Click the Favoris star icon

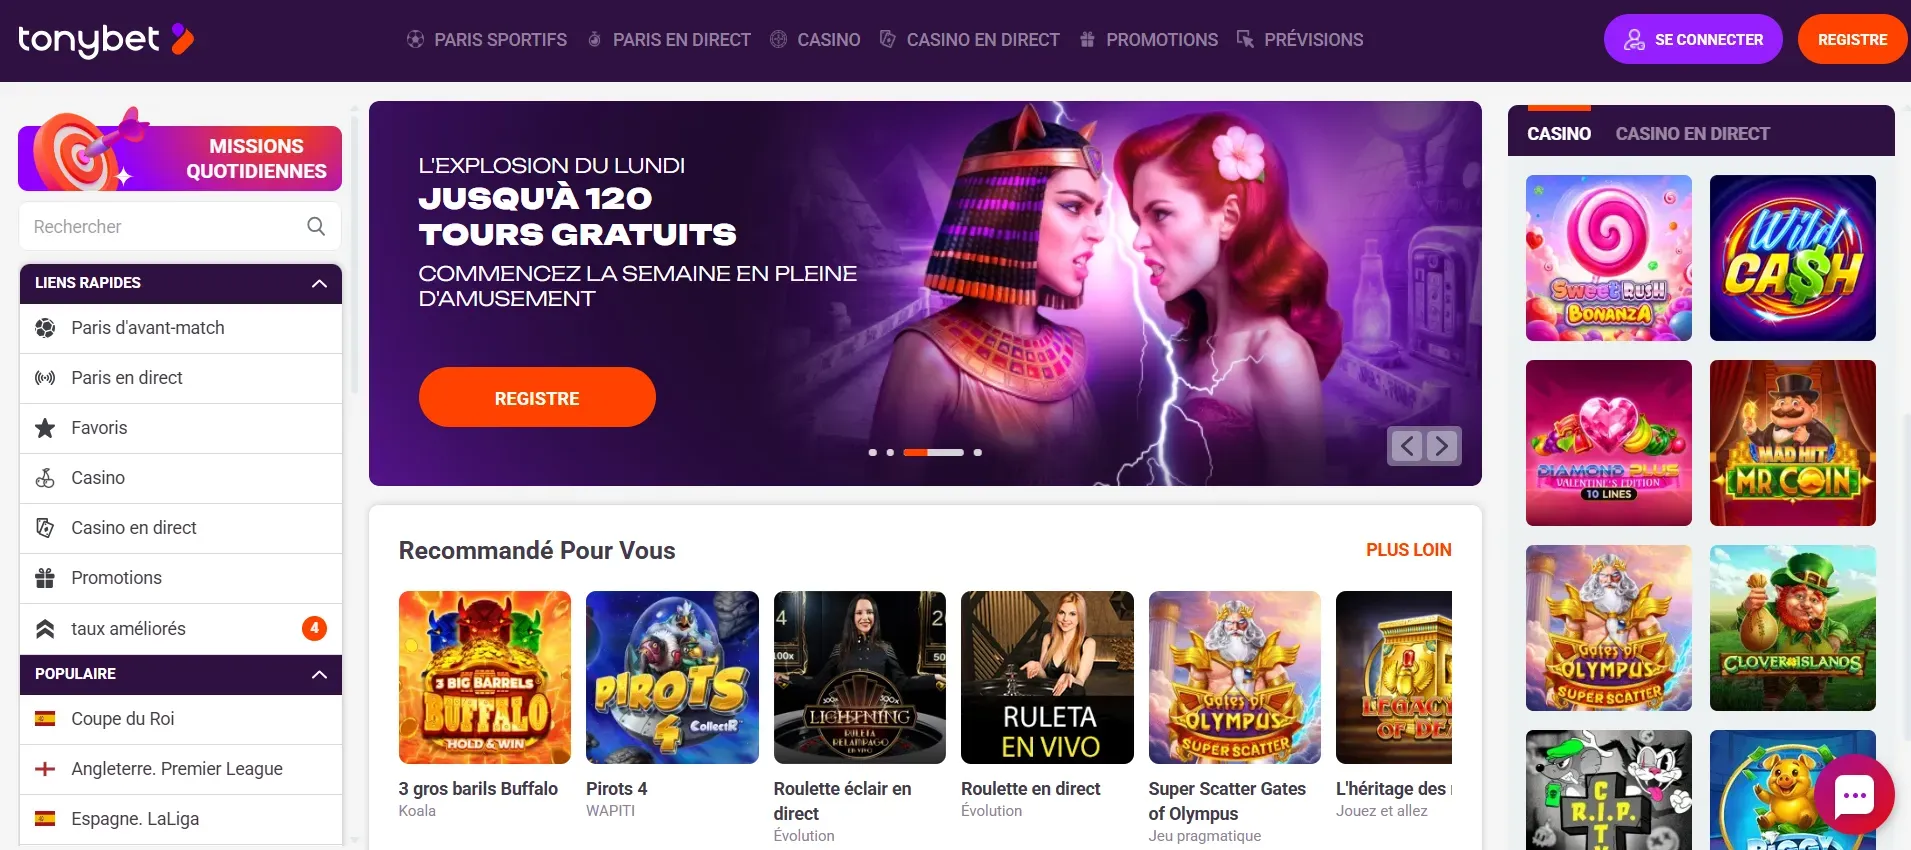pyautogui.click(x=45, y=428)
